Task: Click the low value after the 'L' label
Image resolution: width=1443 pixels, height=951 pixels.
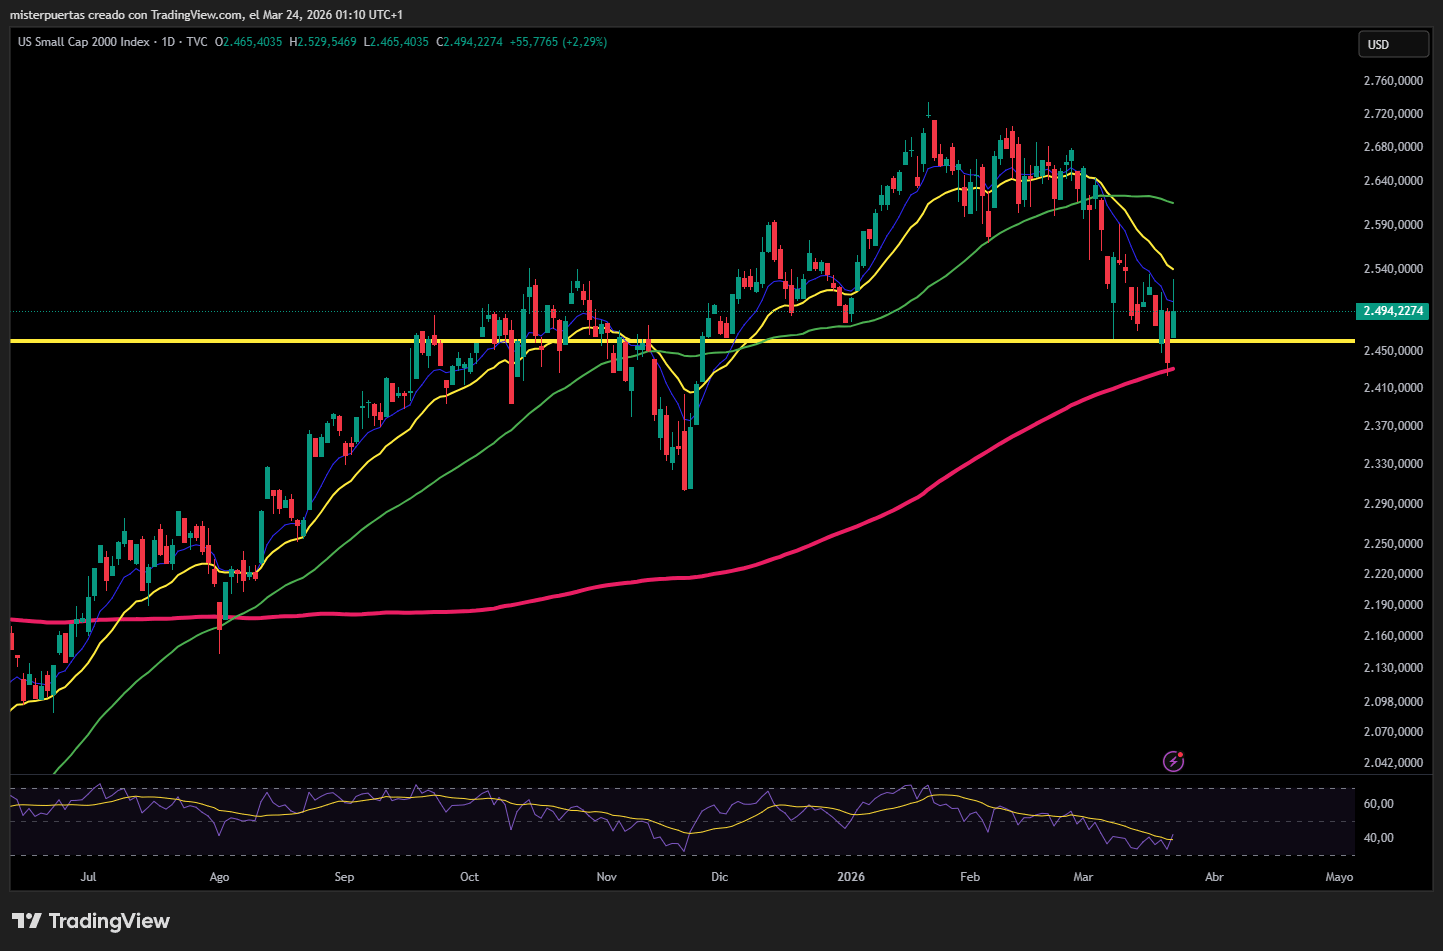Action: point(399,42)
